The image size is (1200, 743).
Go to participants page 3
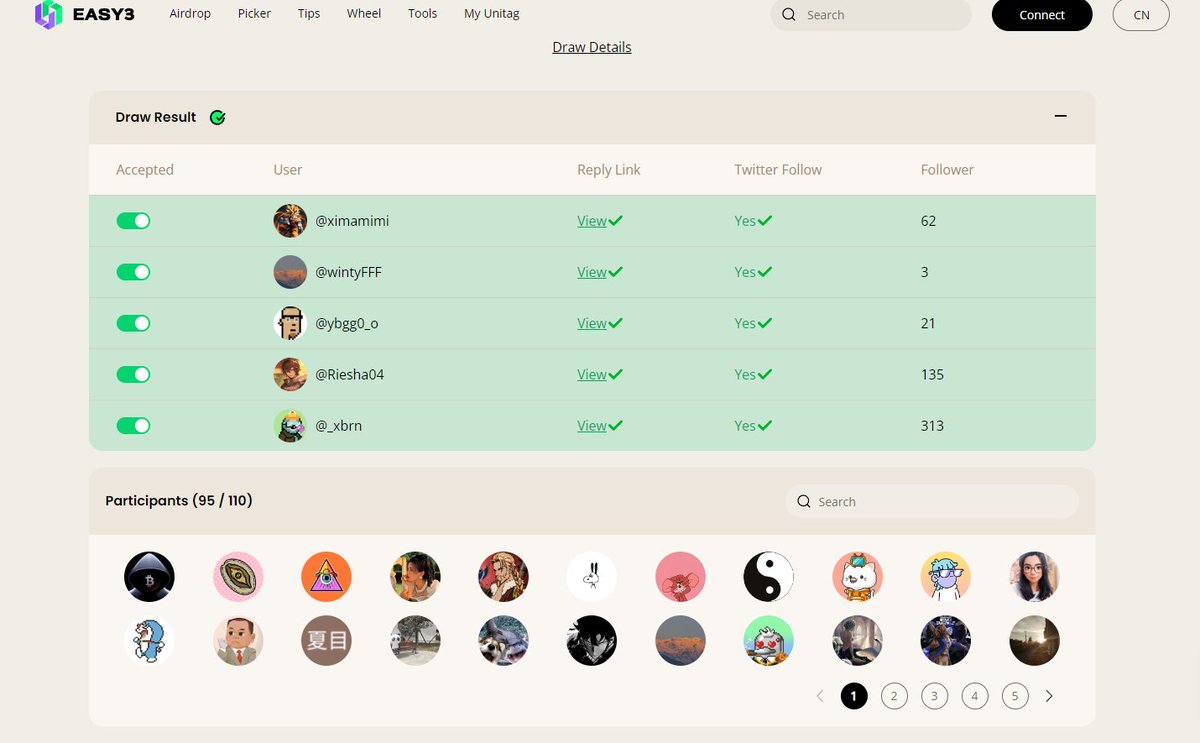(934, 696)
